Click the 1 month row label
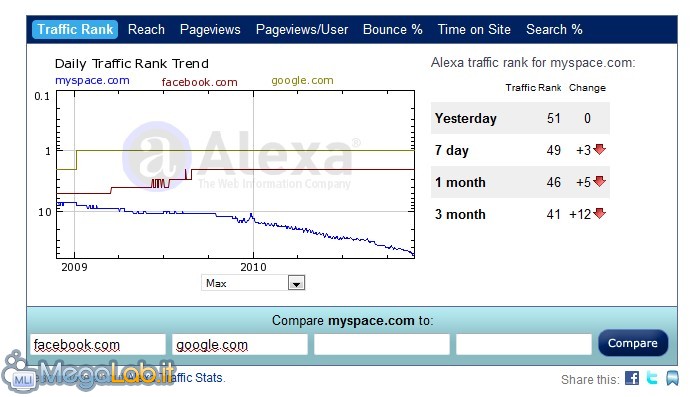Viewport: 699px width, 397px height. (x=460, y=182)
